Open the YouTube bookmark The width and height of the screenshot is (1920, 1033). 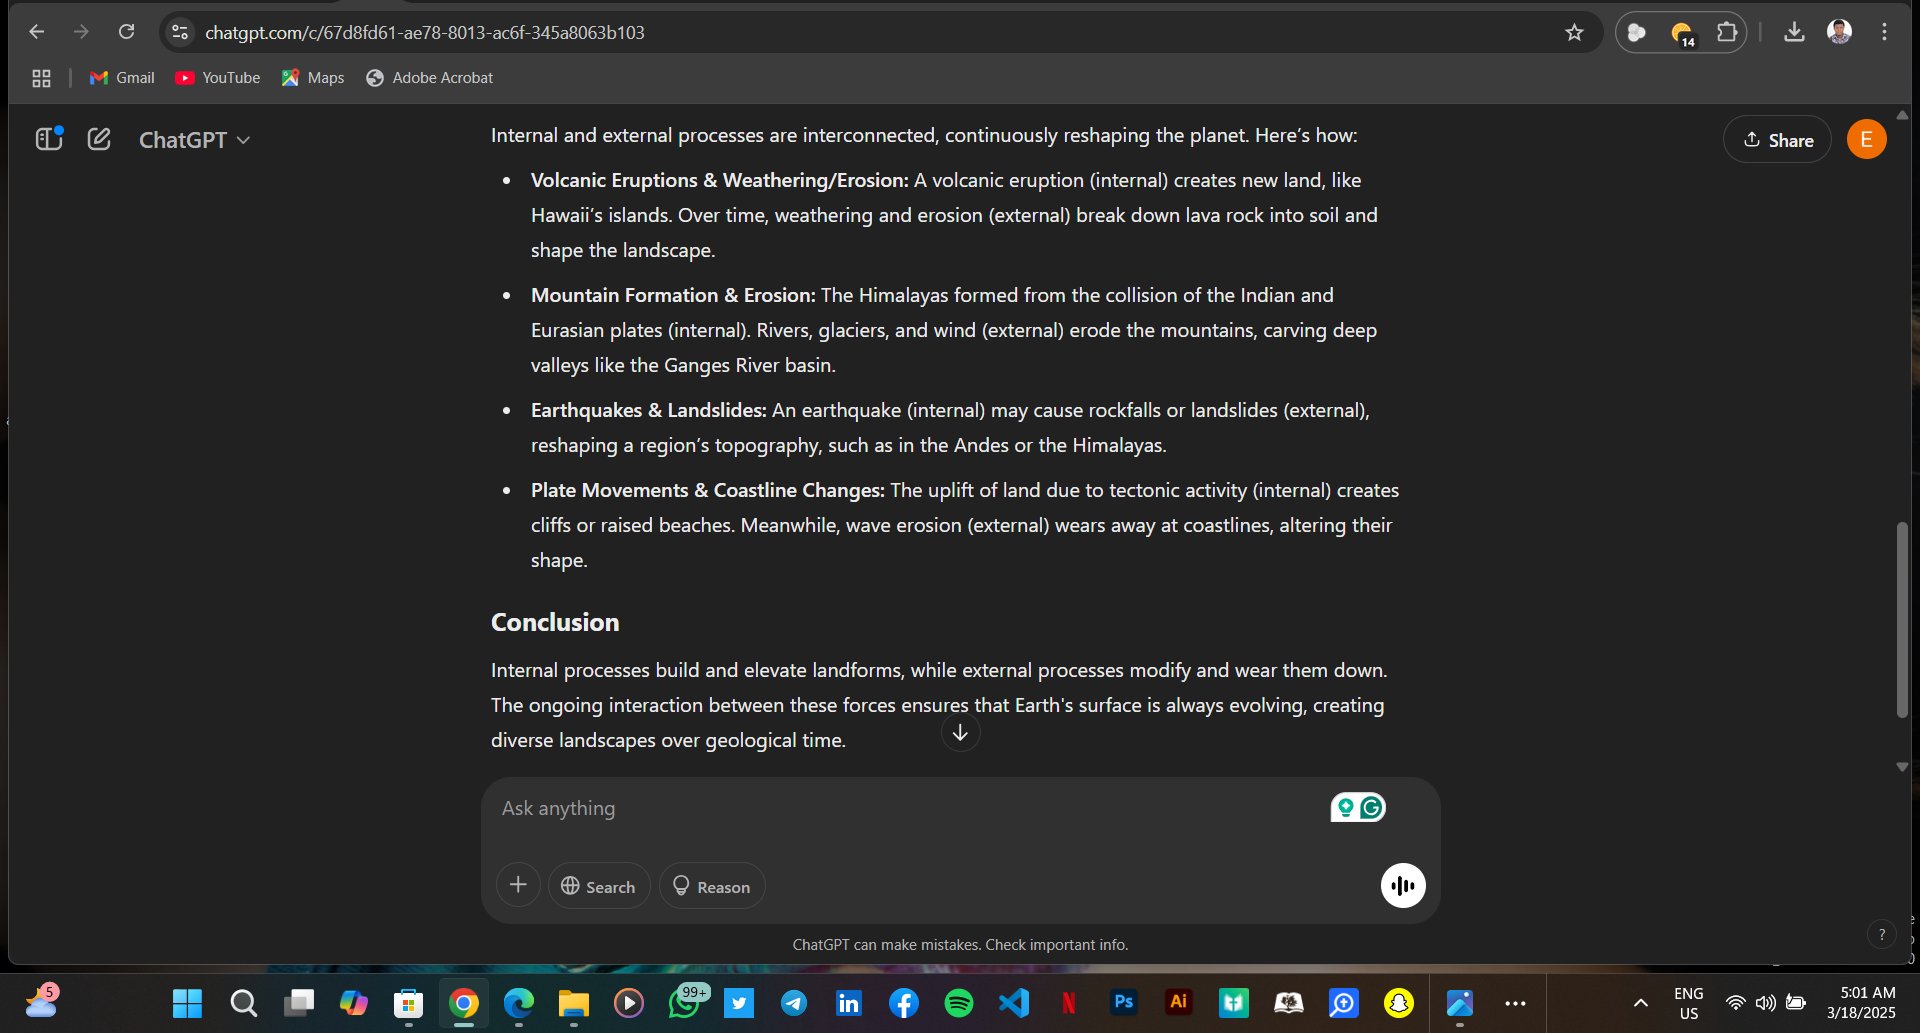pos(217,78)
